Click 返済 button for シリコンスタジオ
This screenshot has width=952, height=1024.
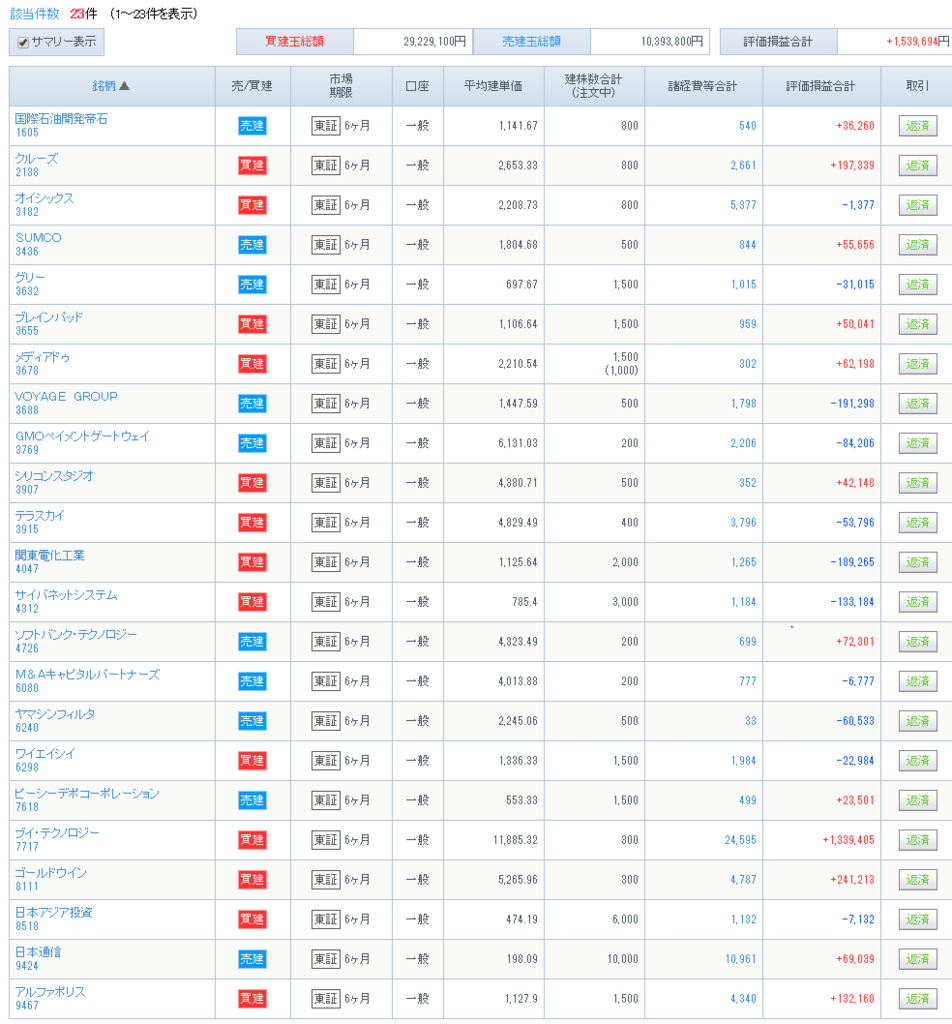tap(917, 483)
